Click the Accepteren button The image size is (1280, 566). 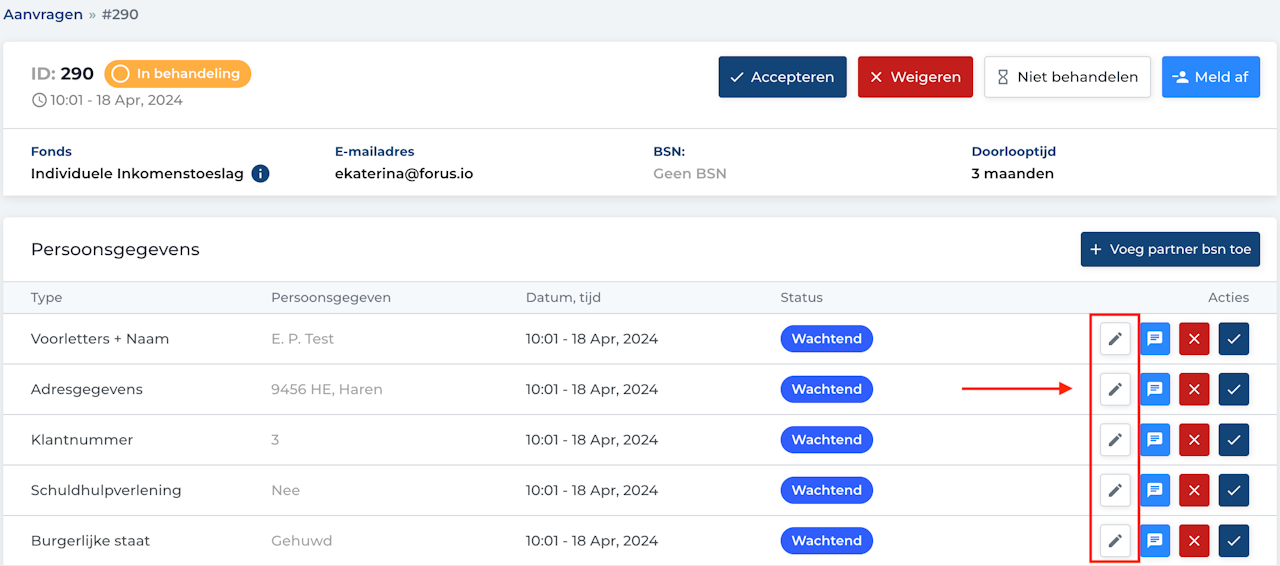783,77
